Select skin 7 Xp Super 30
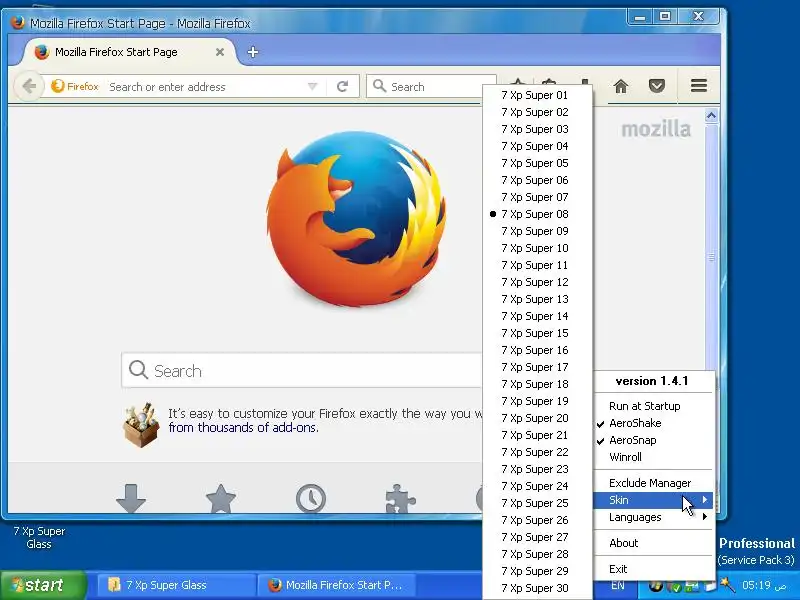 (x=537, y=588)
